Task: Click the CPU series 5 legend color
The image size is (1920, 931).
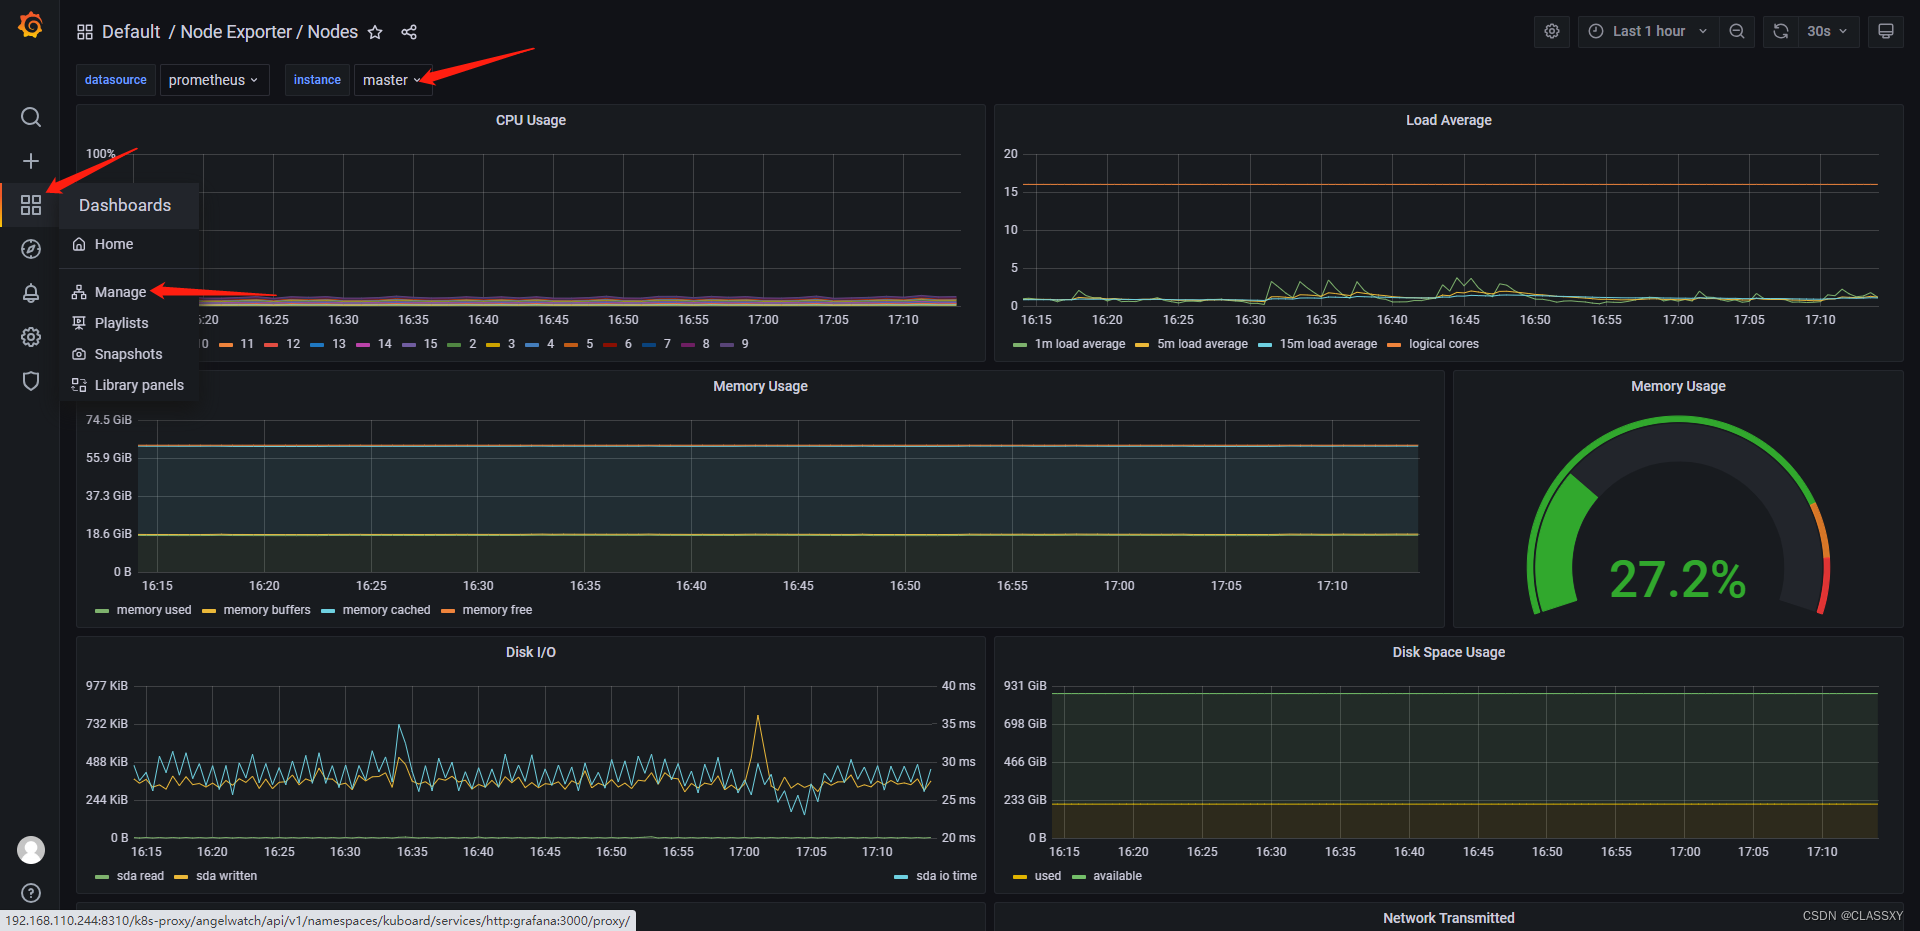Action: point(571,345)
